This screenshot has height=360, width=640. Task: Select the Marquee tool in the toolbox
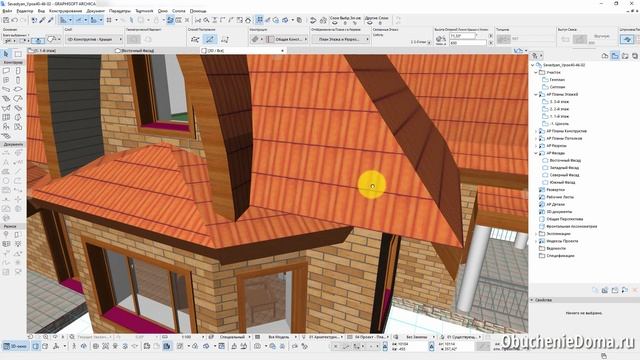tap(18, 54)
